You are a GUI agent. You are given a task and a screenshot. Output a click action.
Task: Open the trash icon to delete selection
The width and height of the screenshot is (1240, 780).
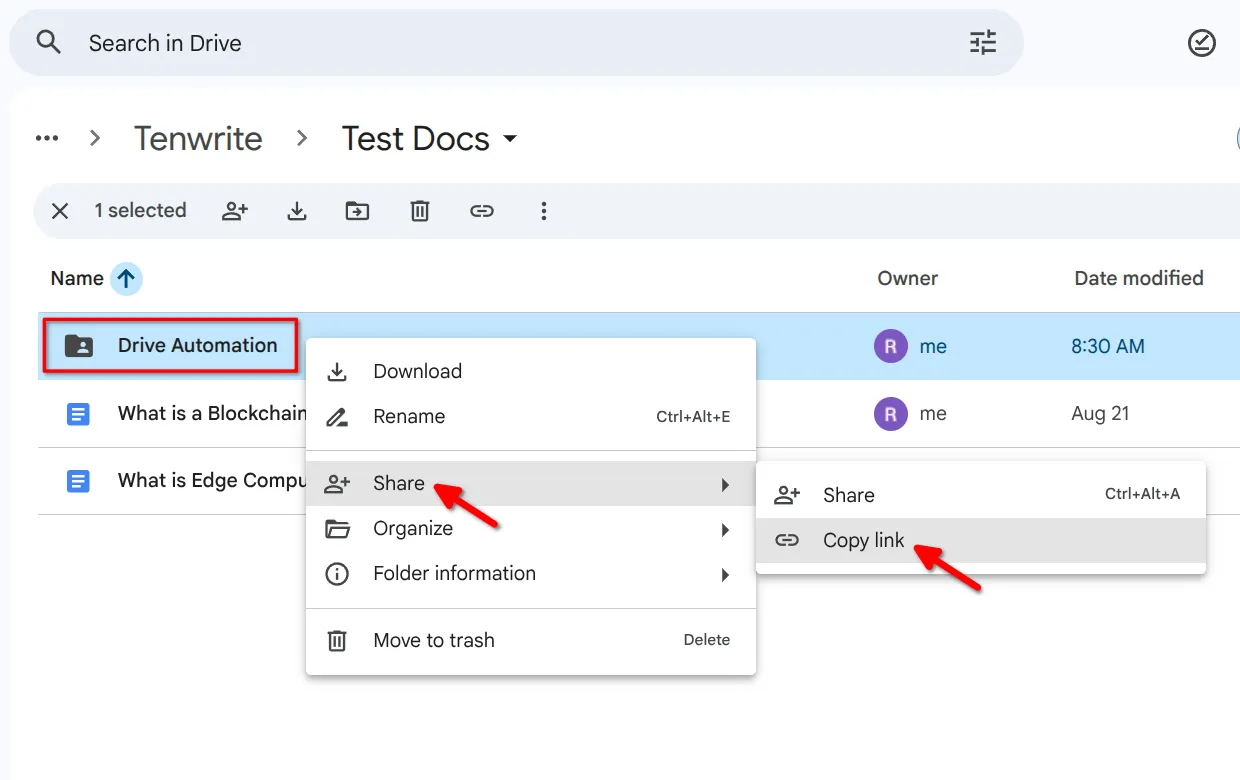tap(419, 211)
